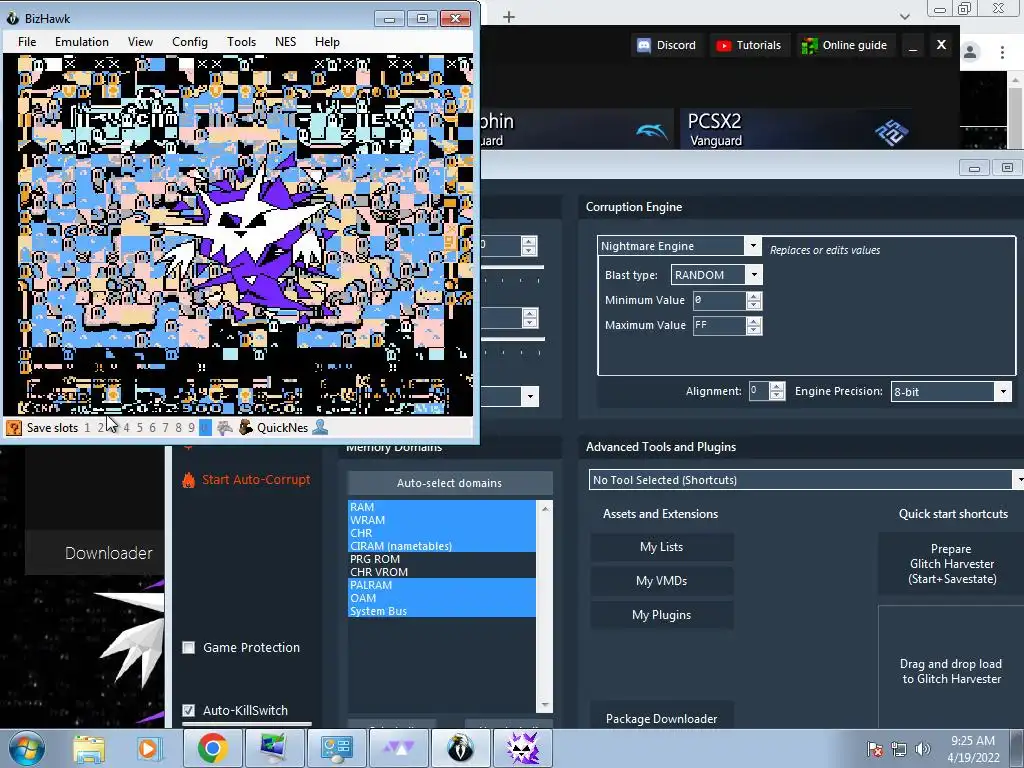Open the Engine Precision 8-bit dropdown
Screen dimensions: 1024x768
[1004, 392]
